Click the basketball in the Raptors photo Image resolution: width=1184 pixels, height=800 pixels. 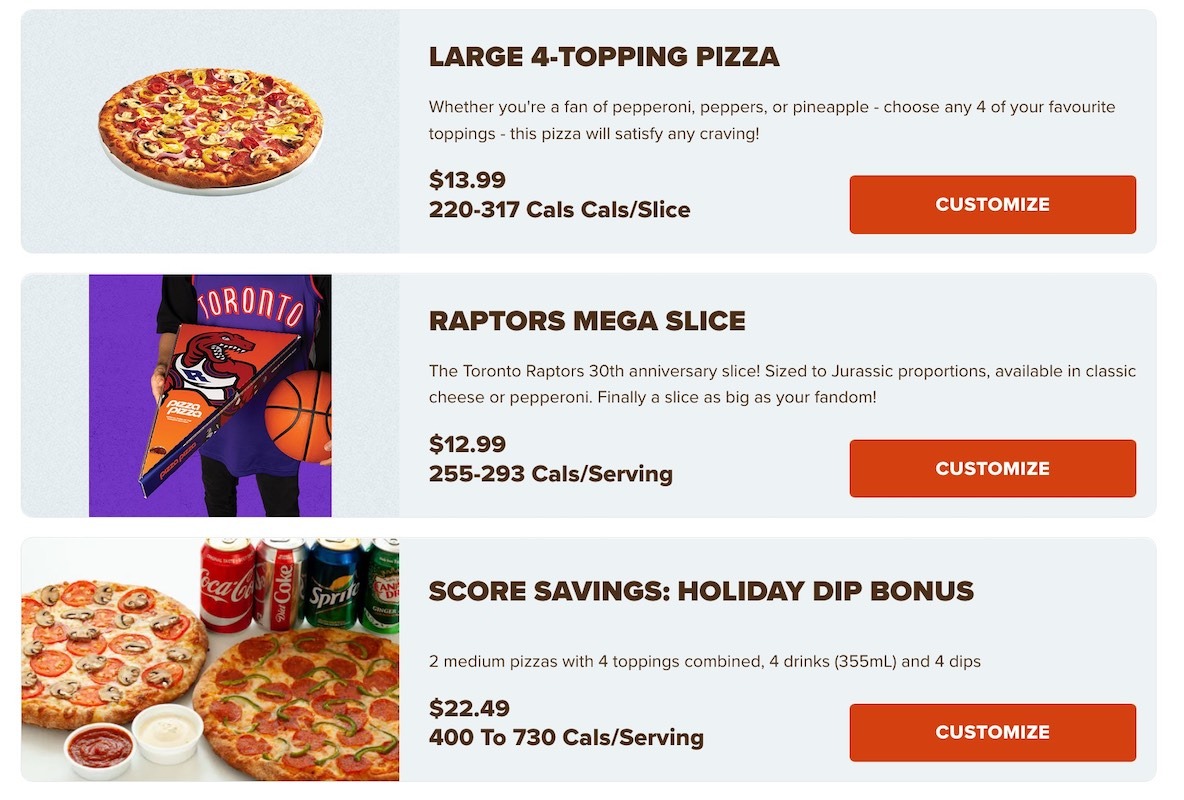(x=299, y=416)
